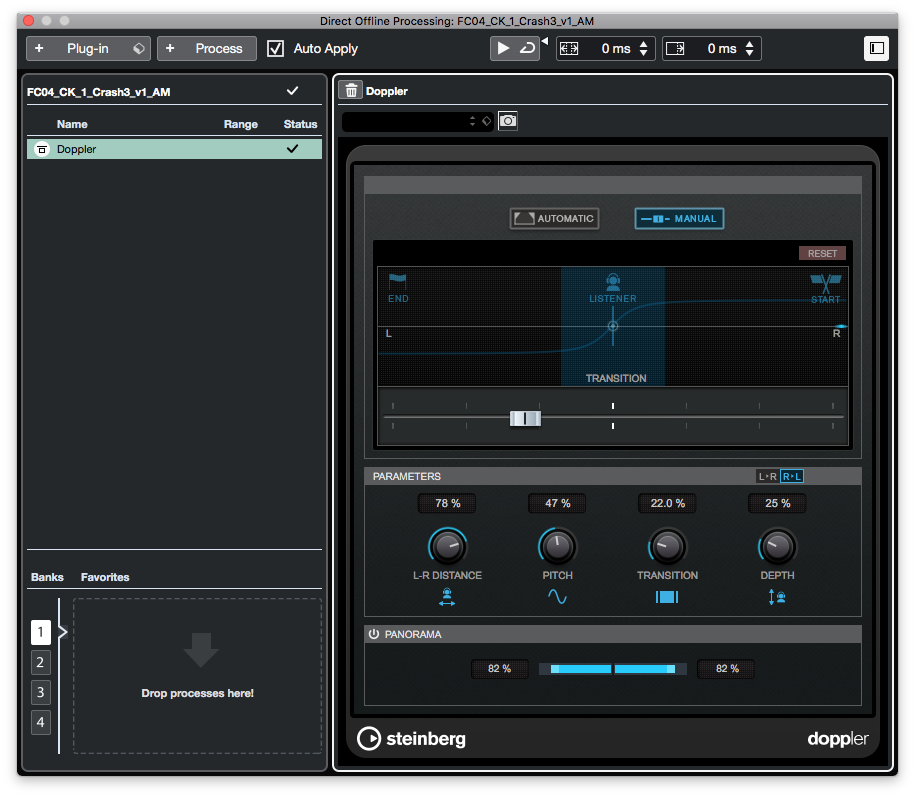Click the preset diamond icon next to the preset field

click(x=487, y=121)
